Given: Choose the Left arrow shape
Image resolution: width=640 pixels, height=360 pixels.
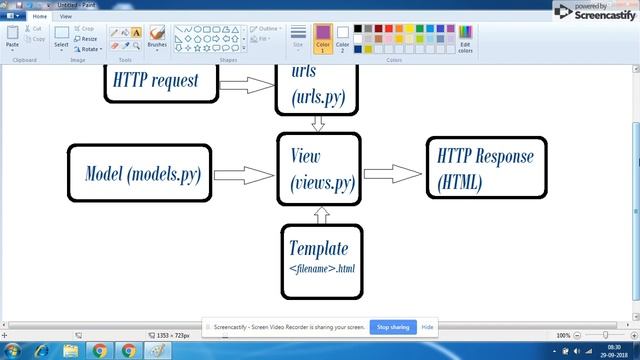Looking at the screenshot, I should [226, 39].
